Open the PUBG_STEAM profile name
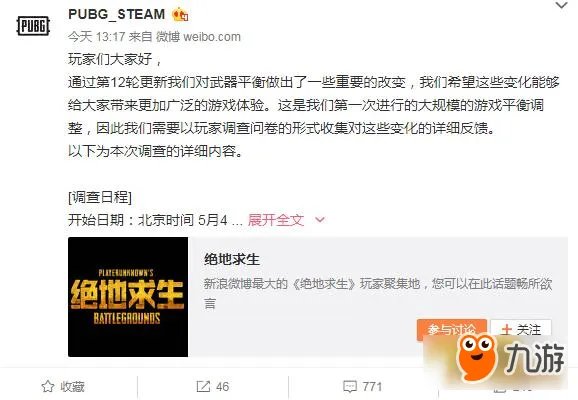Viewport: 578px width, 400px height. (116, 14)
